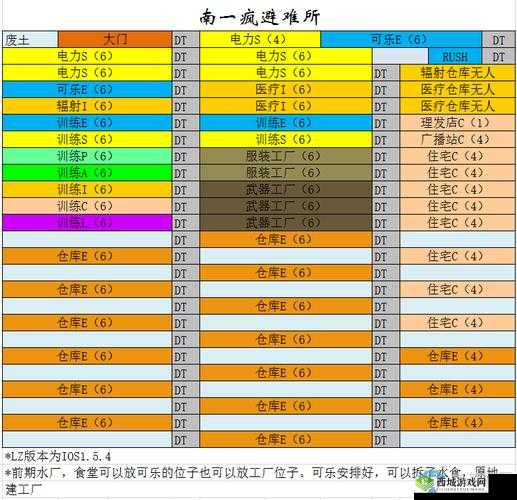Select the 可乐E（6） cell above 辐射I（6）
This screenshot has height=500, width=517.
pos(87,90)
